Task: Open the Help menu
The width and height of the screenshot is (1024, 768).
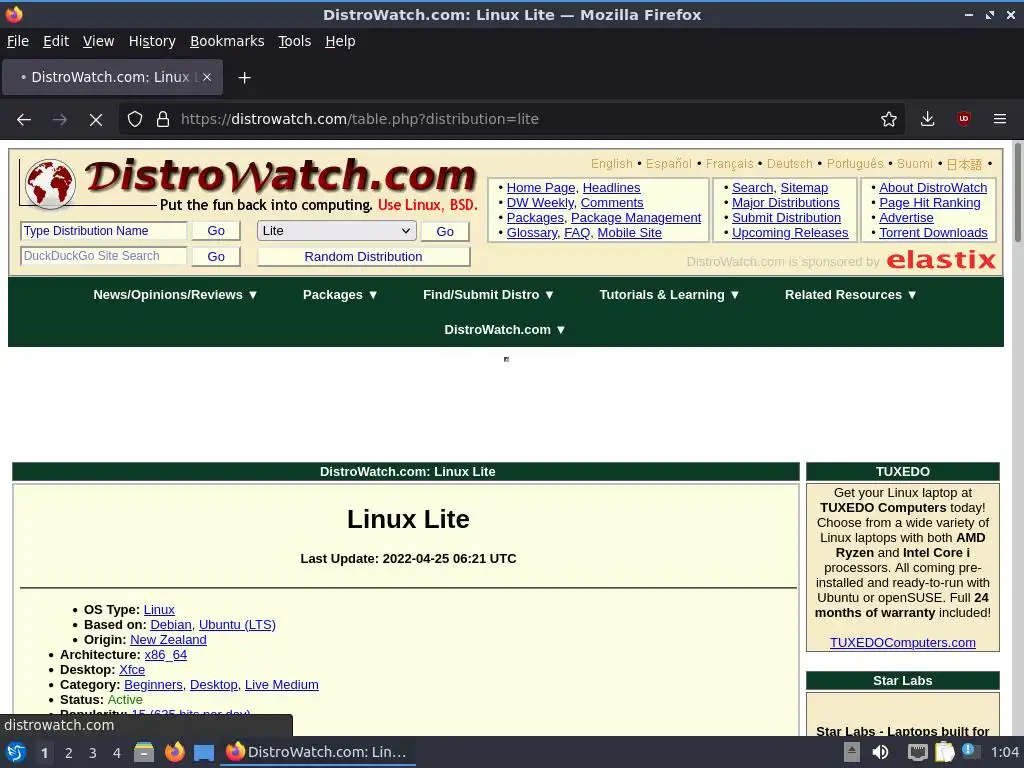Action: (340, 41)
